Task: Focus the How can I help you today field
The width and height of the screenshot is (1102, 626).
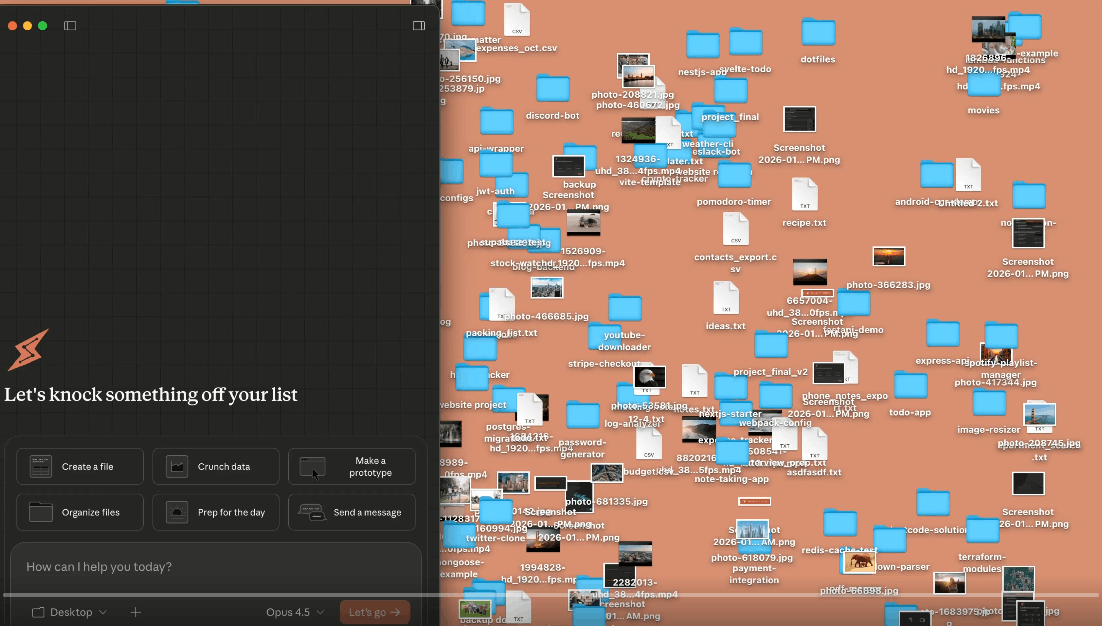Action: coord(215,566)
